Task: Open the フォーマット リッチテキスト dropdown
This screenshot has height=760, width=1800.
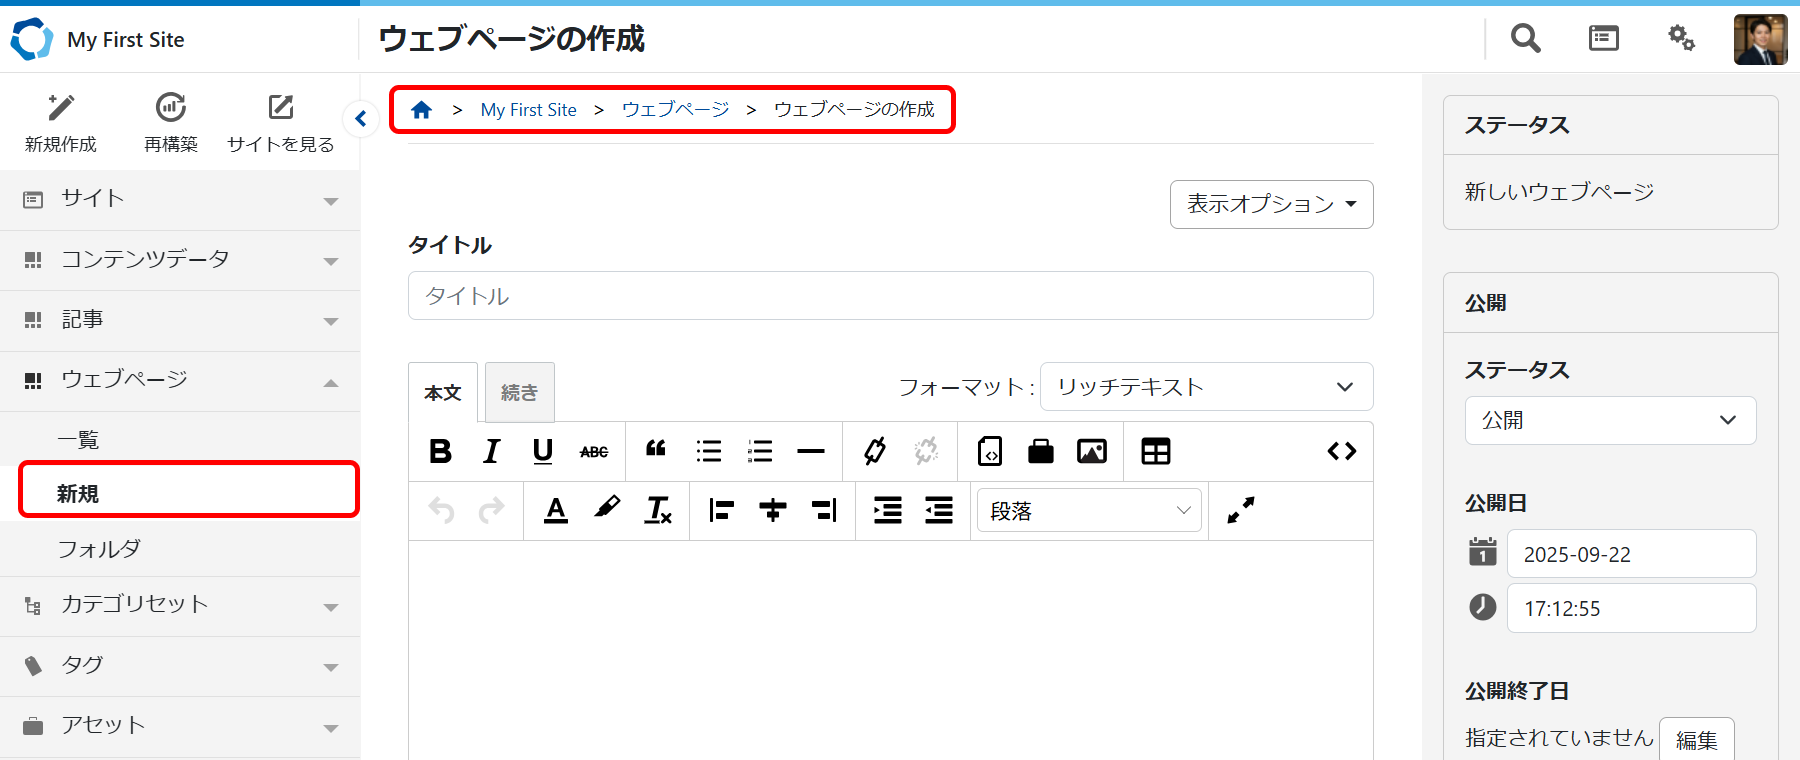Action: tap(1206, 387)
